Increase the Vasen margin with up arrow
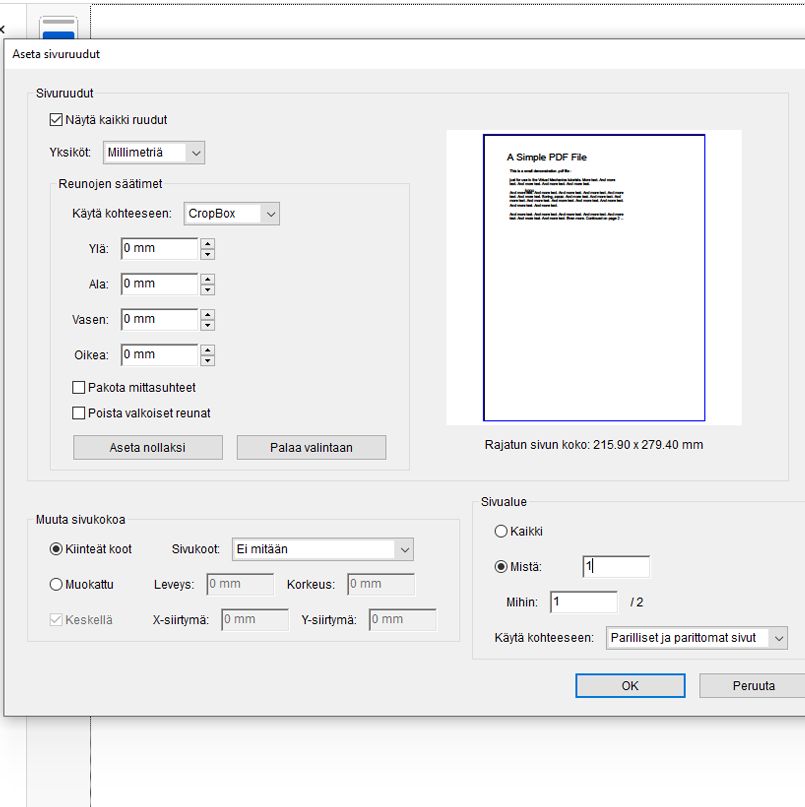The height and width of the screenshot is (807, 805). pyautogui.click(x=207, y=314)
